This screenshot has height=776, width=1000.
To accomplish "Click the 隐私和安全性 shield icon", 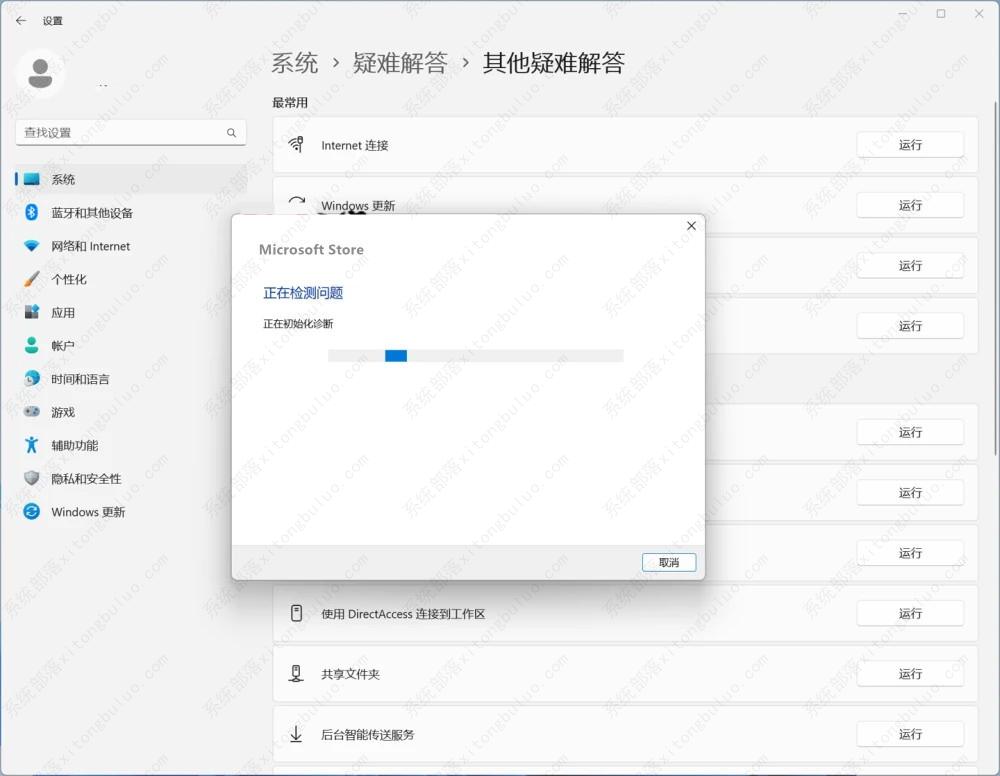I will [32, 479].
